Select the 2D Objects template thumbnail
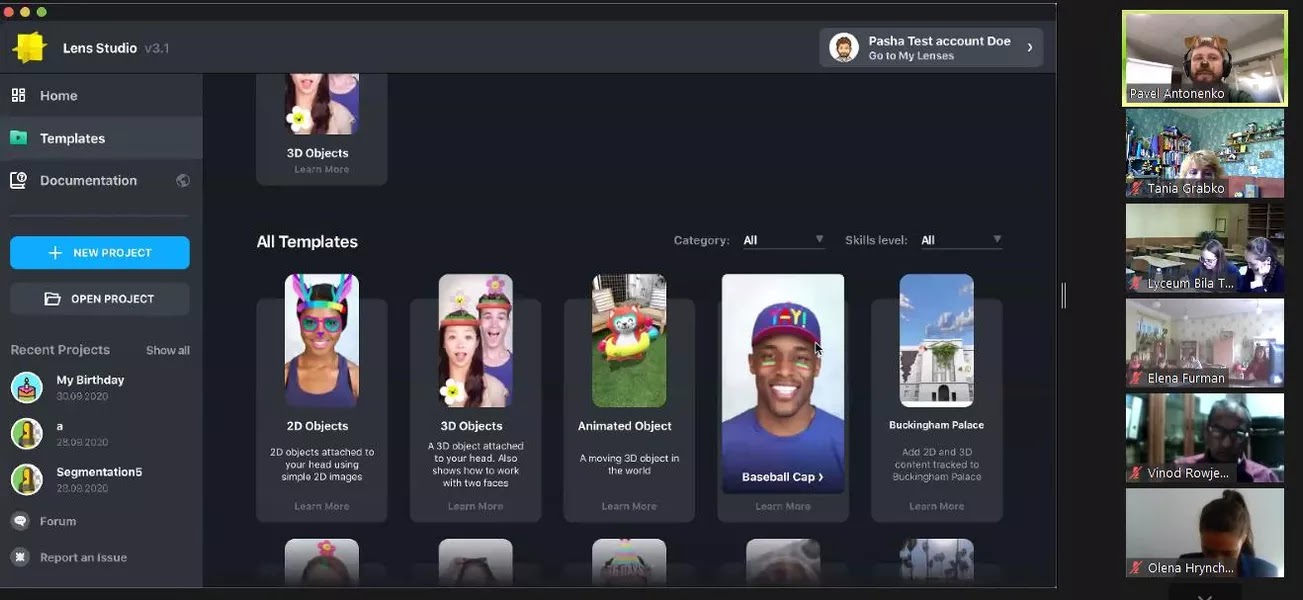This screenshot has height=600, width=1303. 322,340
